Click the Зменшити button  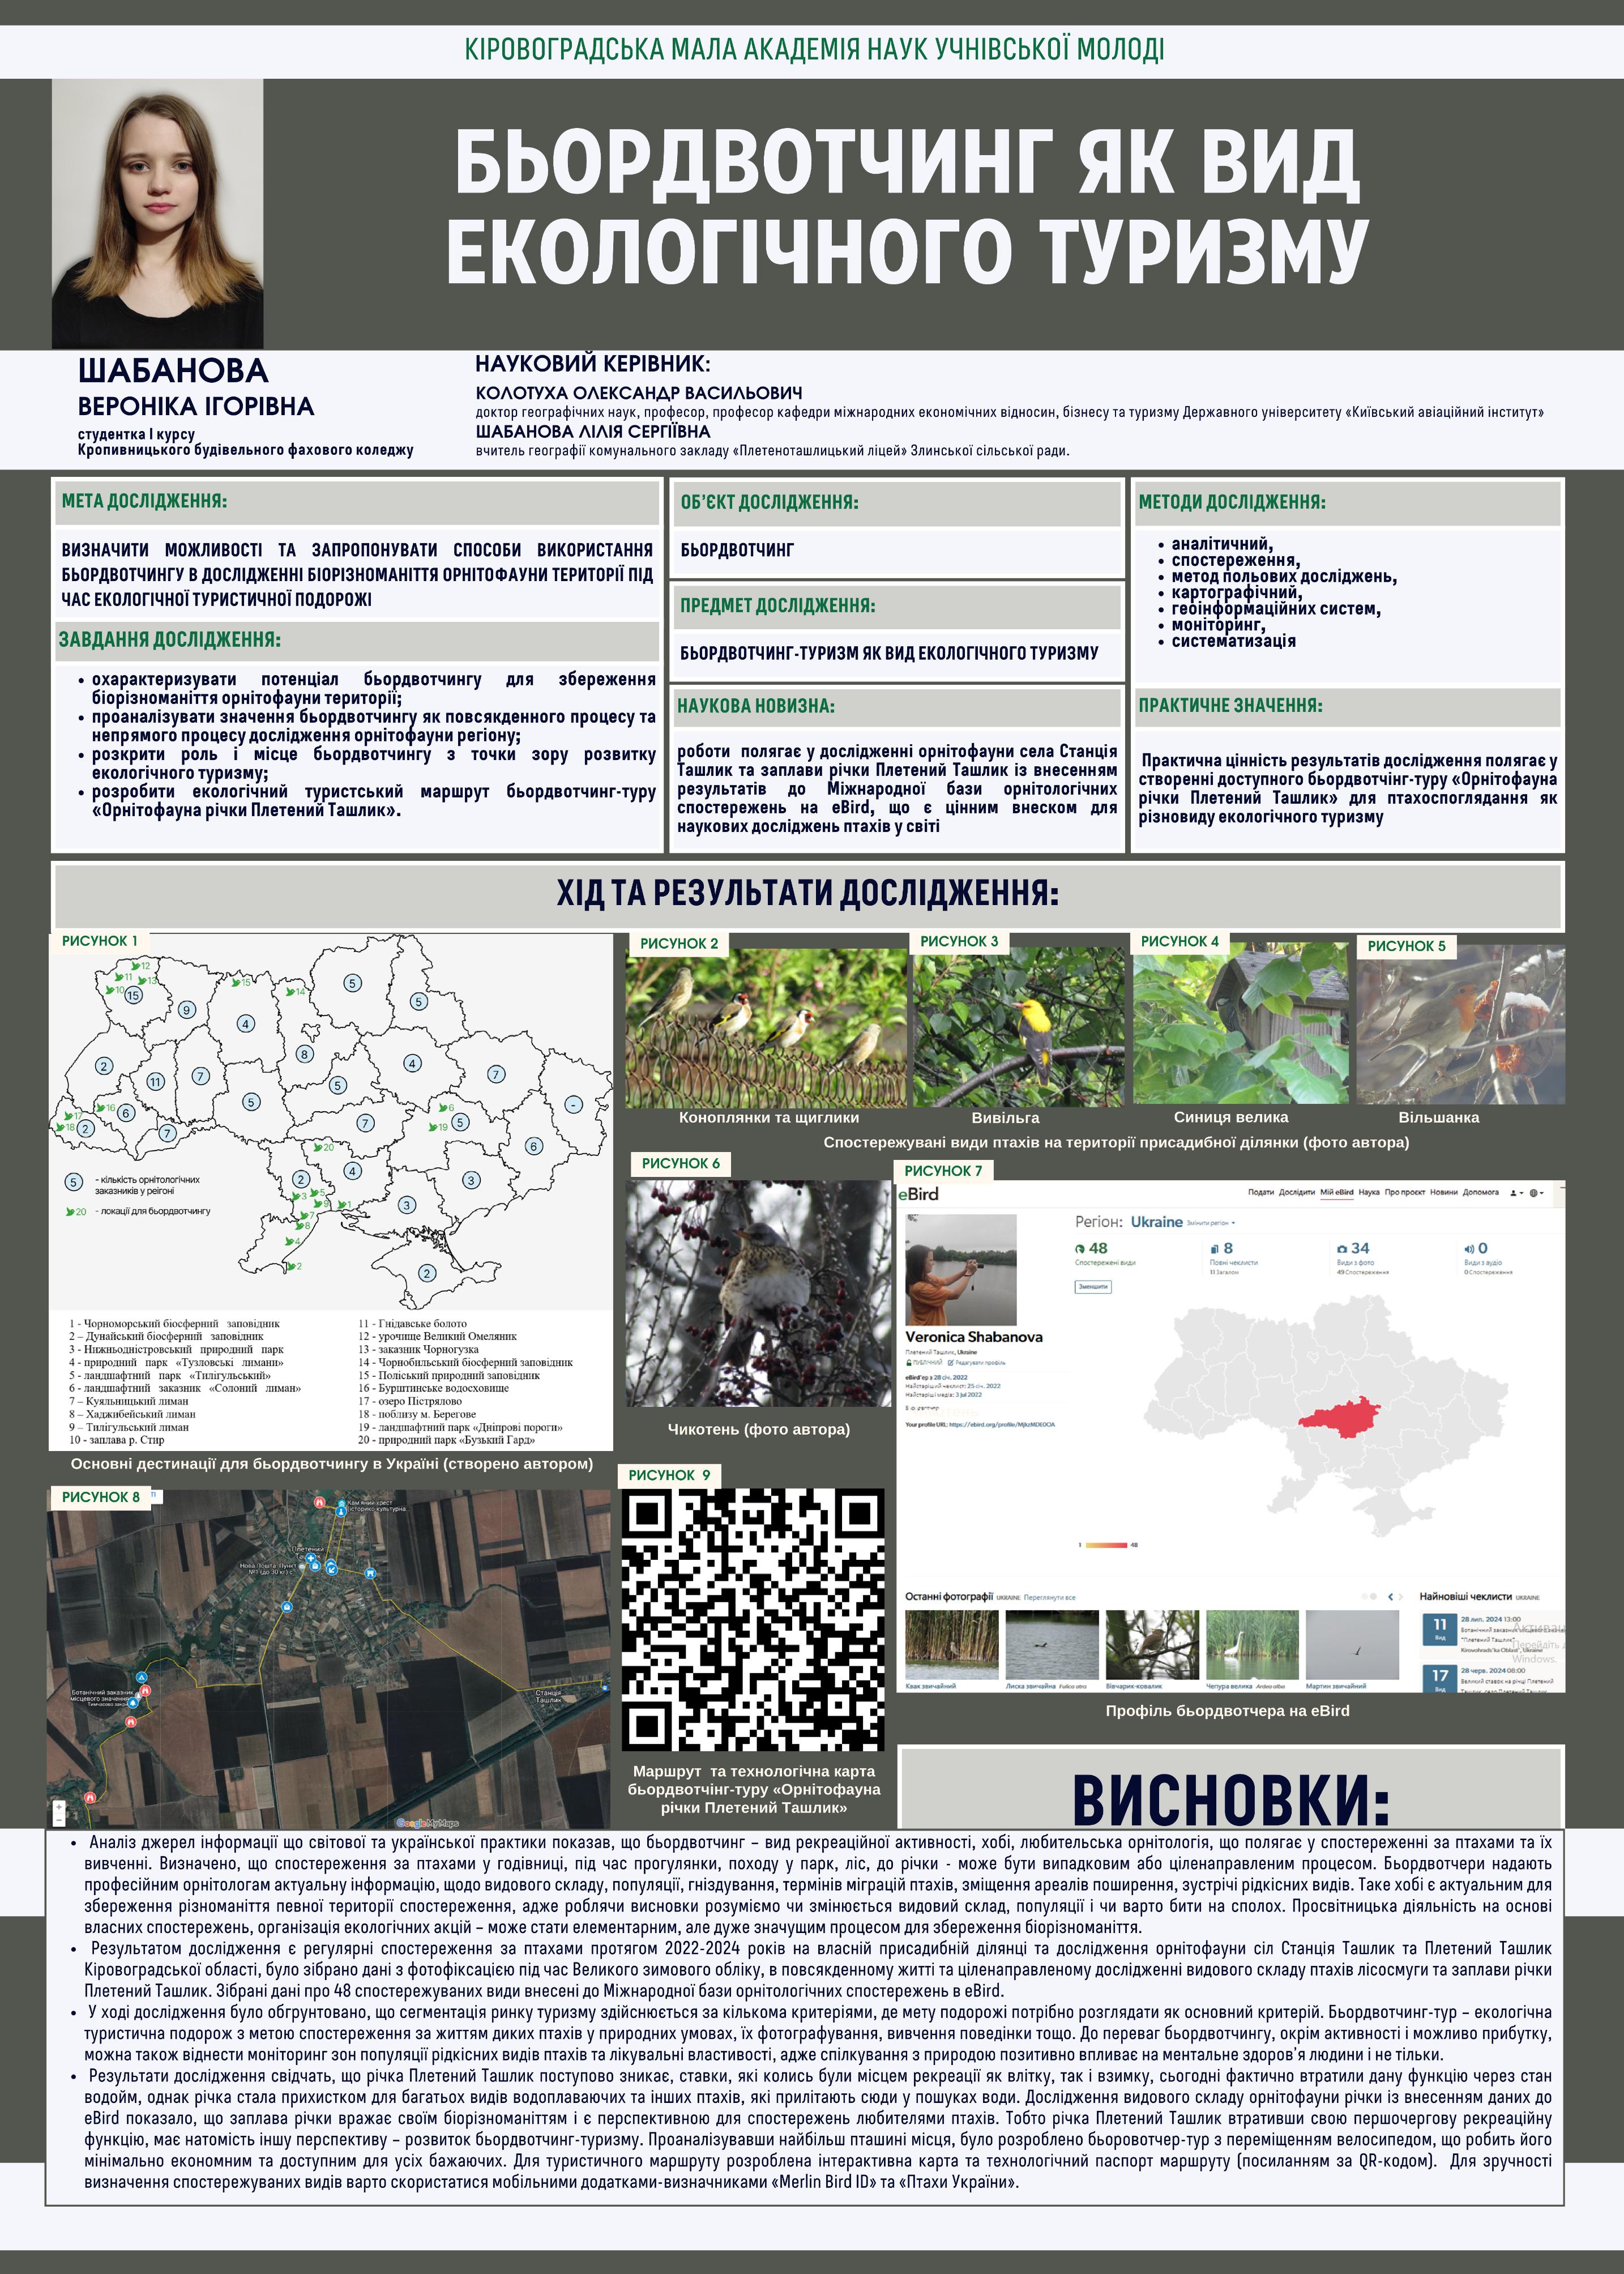point(1093,1287)
